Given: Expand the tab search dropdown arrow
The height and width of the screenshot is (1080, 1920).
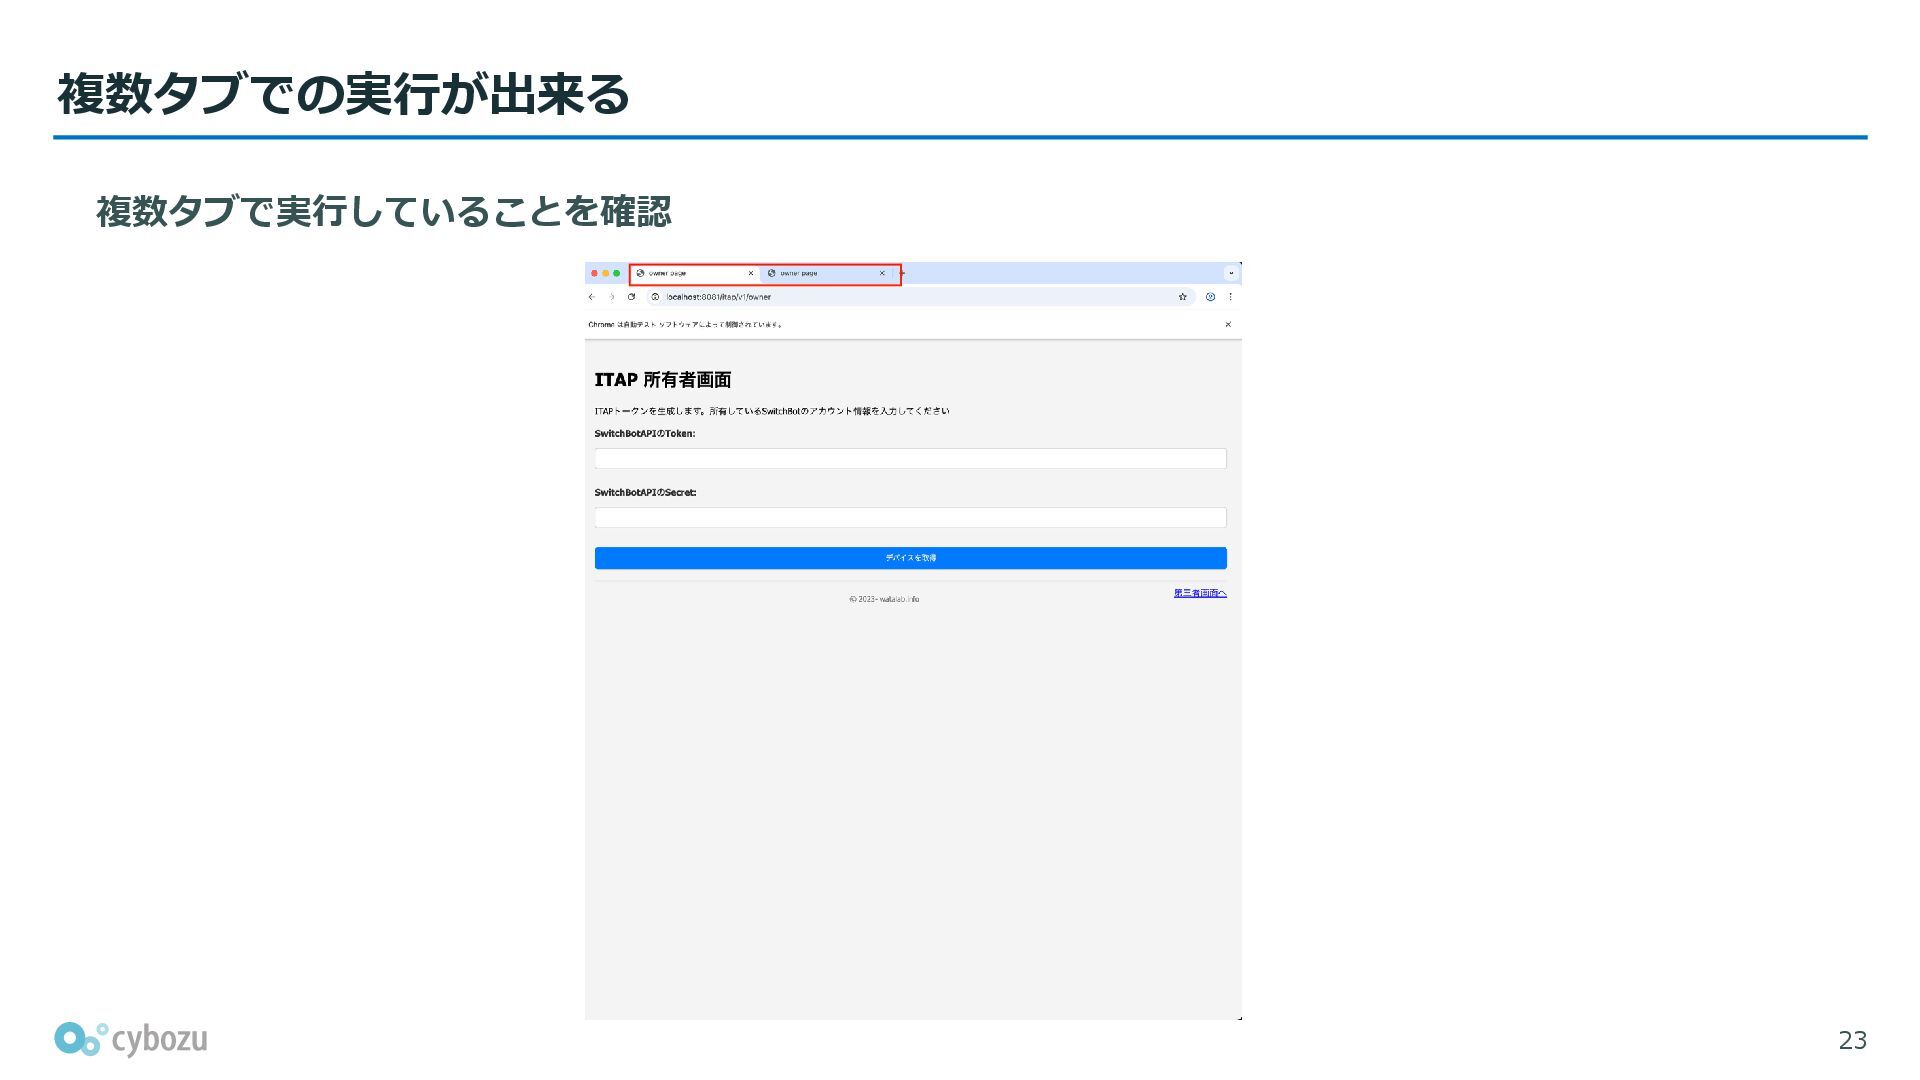Looking at the screenshot, I should click(x=1231, y=273).
